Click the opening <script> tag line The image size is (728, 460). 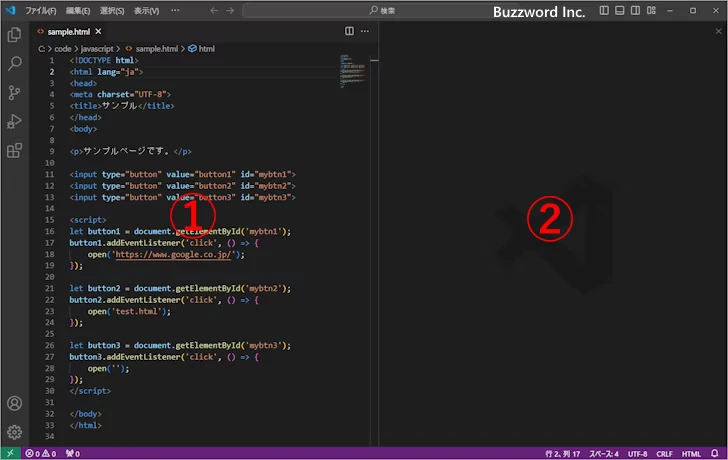point(88,220)
